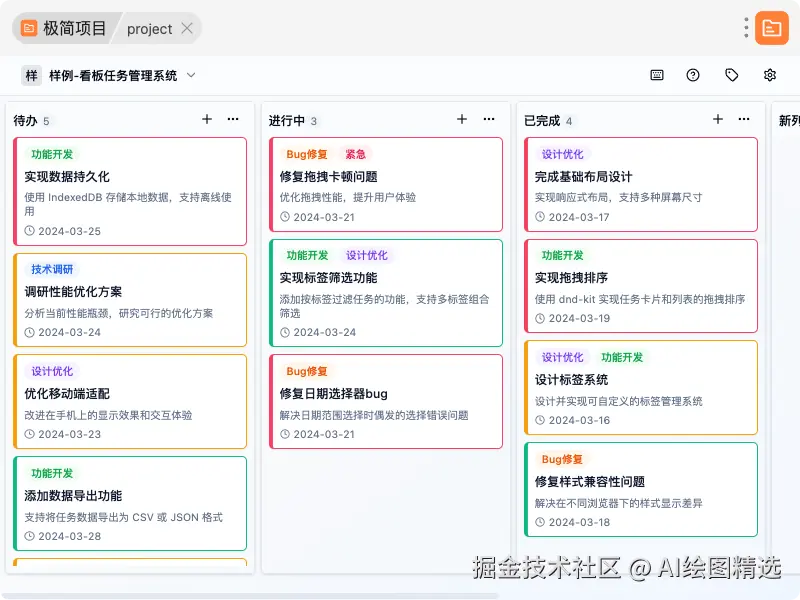Add a new card to 待办 column
Screen dimensions: 800x600
(x=207, y=118)
